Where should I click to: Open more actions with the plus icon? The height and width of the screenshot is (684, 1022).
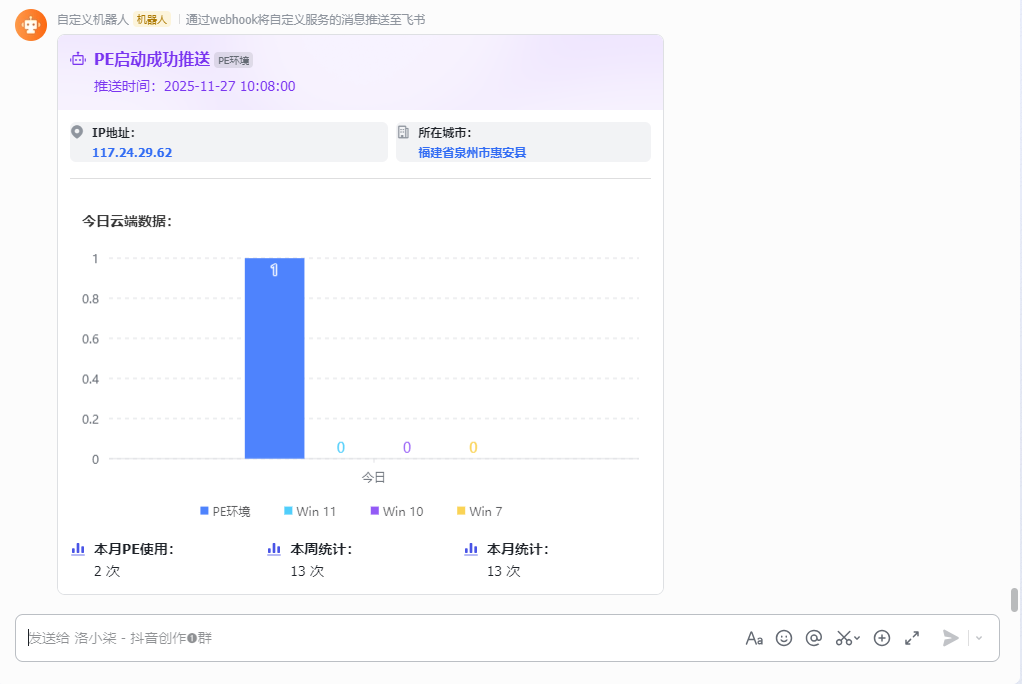pos(881,638)
